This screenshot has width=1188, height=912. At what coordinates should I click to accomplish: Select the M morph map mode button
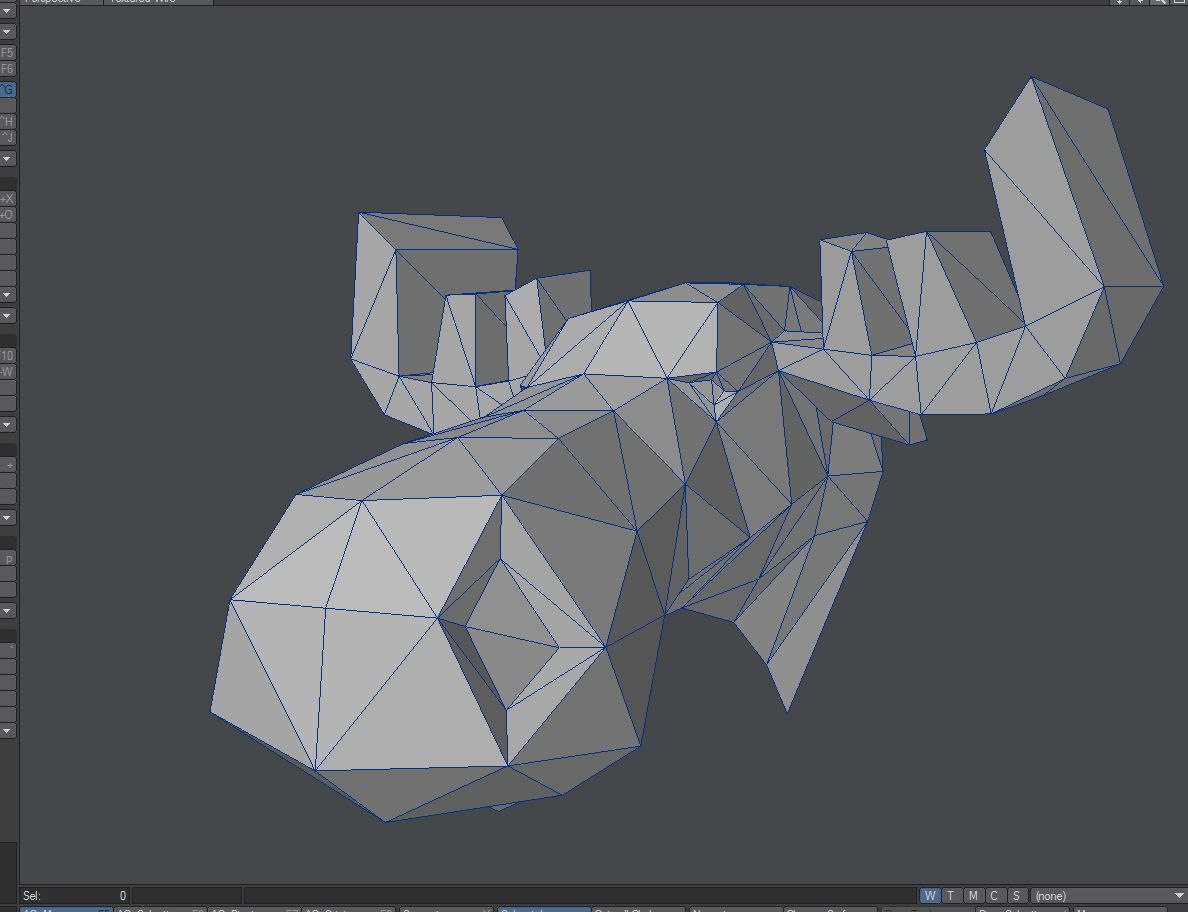[x=973, y=895]
